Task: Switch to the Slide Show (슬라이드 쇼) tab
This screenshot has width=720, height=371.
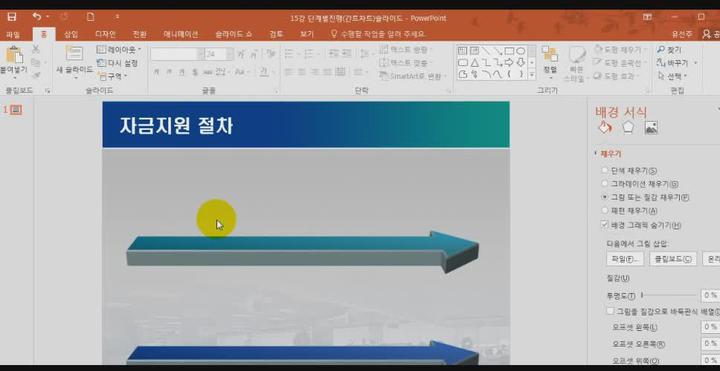Action: click(x=234, y=34)
